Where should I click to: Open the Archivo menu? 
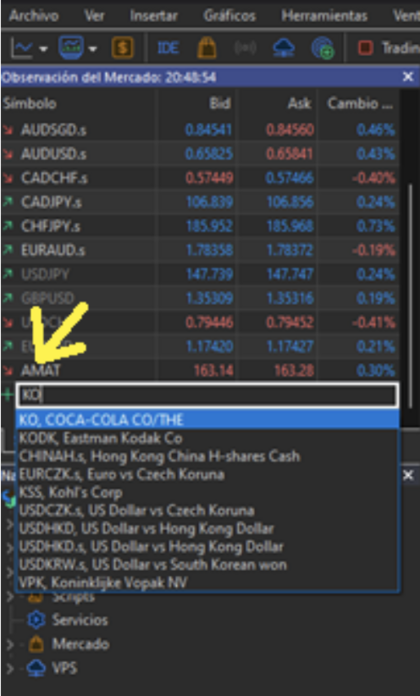pyautogui.click(x=34, y=16)
